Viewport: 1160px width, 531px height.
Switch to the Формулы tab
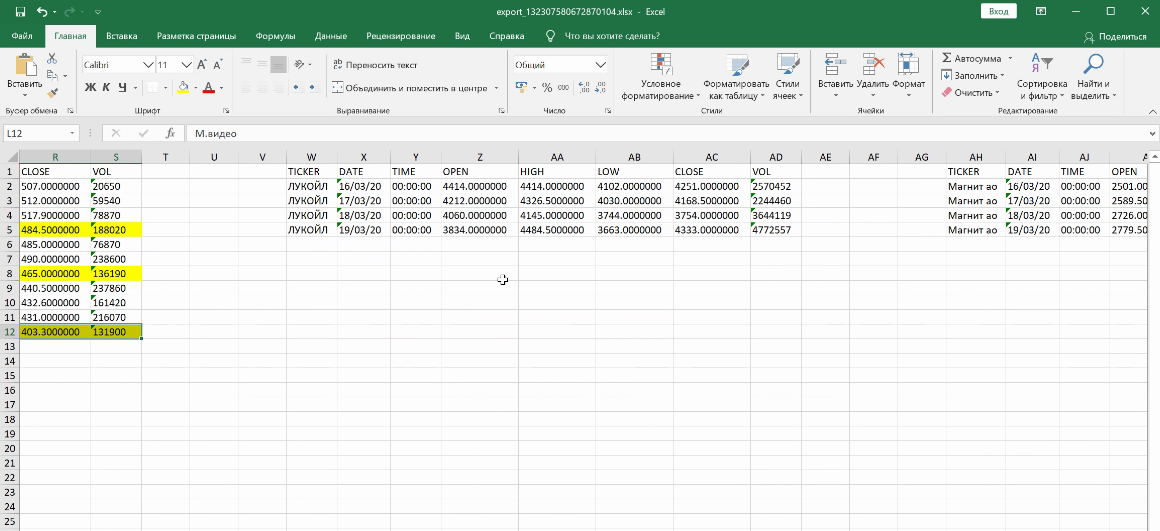275,36
